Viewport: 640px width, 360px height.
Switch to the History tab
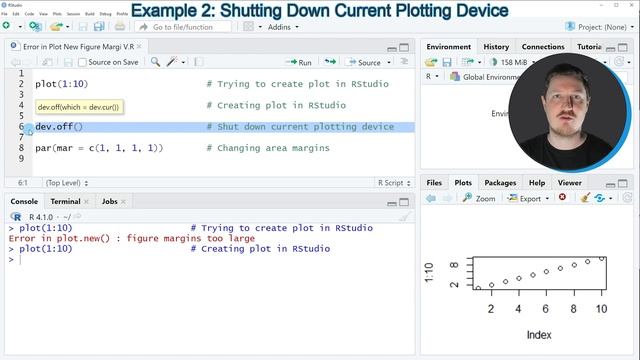(496, 47)
